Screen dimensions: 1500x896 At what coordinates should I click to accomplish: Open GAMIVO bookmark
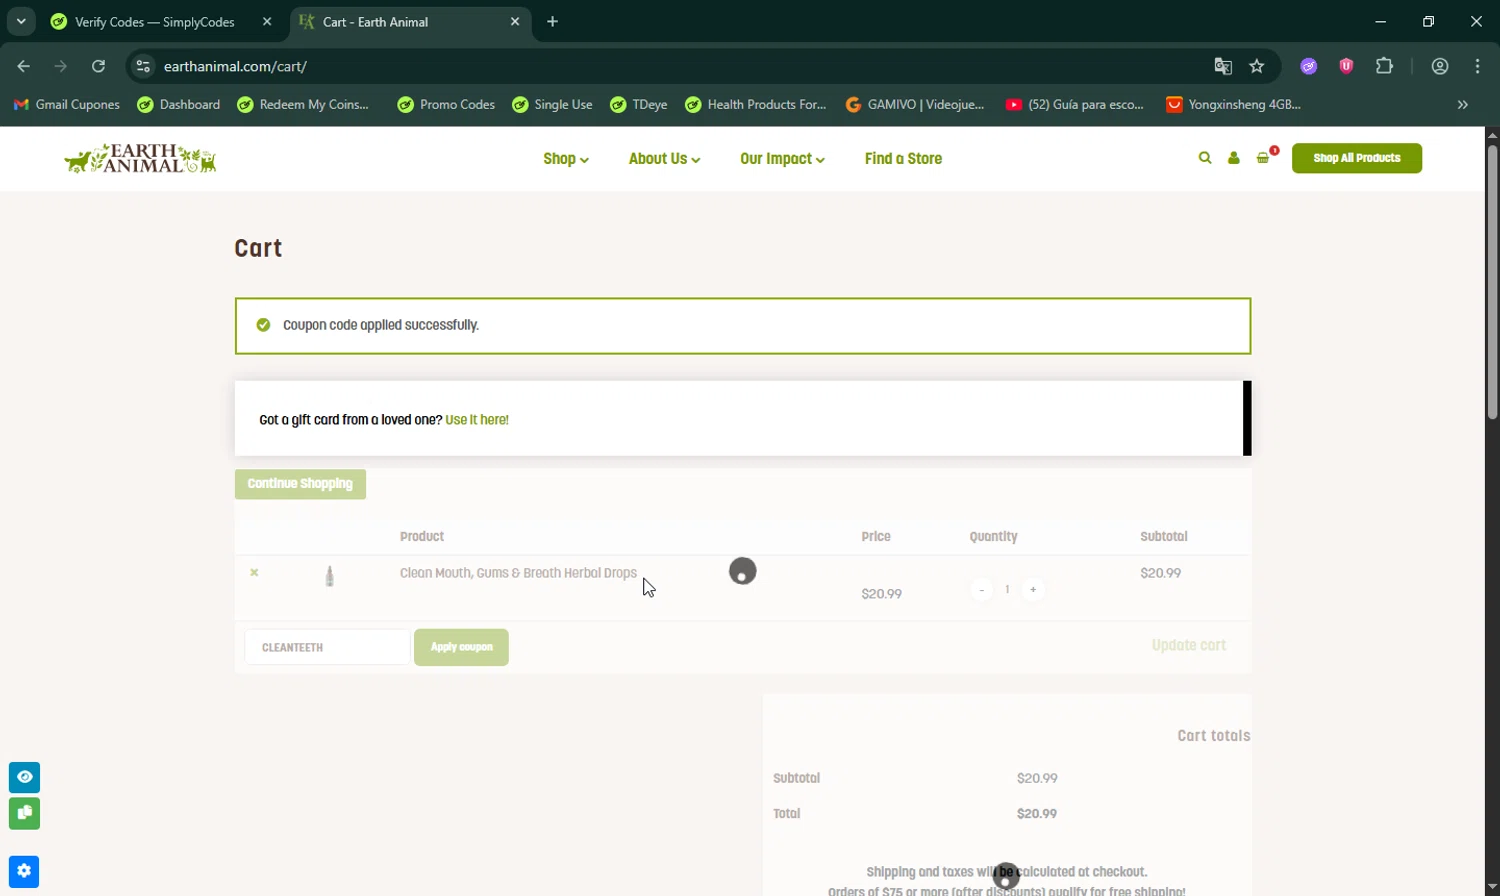[x=915, y=104]
